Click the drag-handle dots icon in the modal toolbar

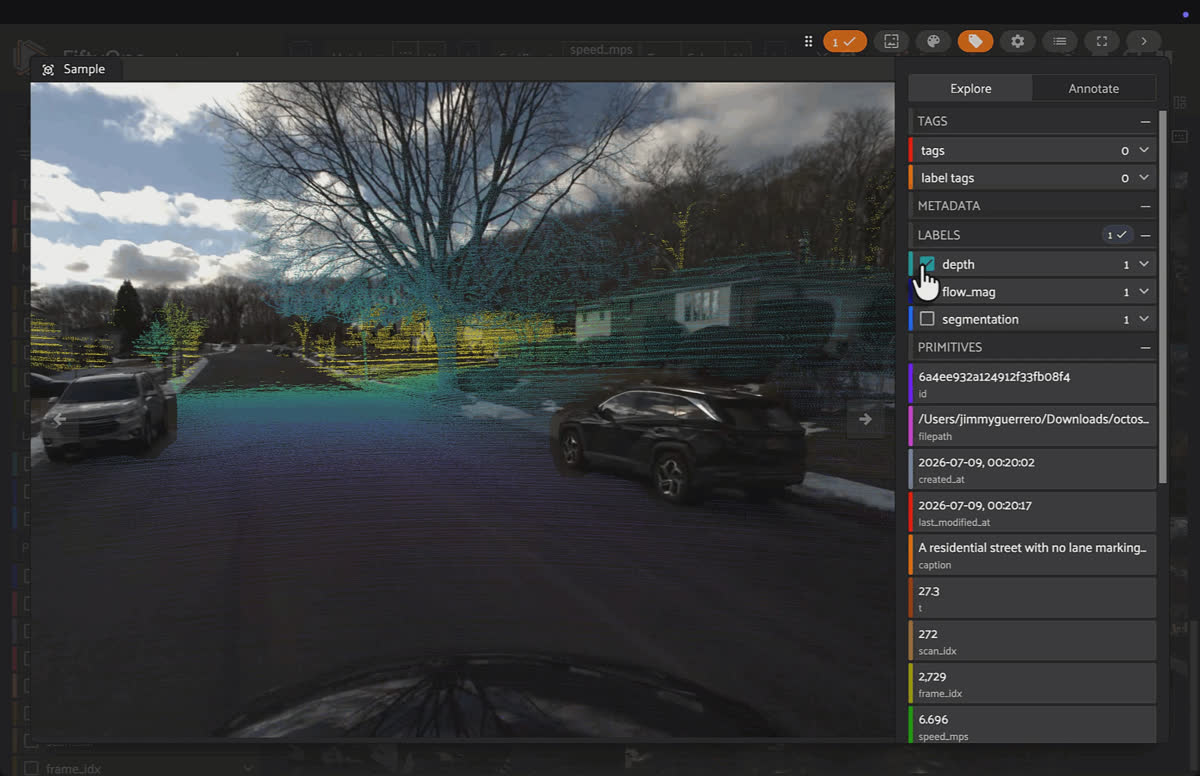point(808,41)
